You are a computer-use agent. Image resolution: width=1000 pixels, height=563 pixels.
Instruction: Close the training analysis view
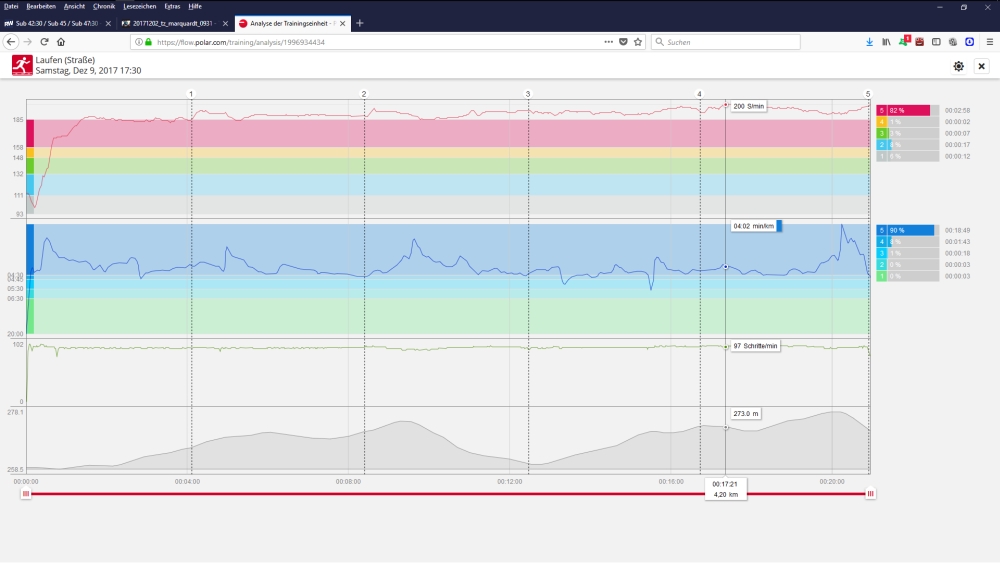[982, 66]
